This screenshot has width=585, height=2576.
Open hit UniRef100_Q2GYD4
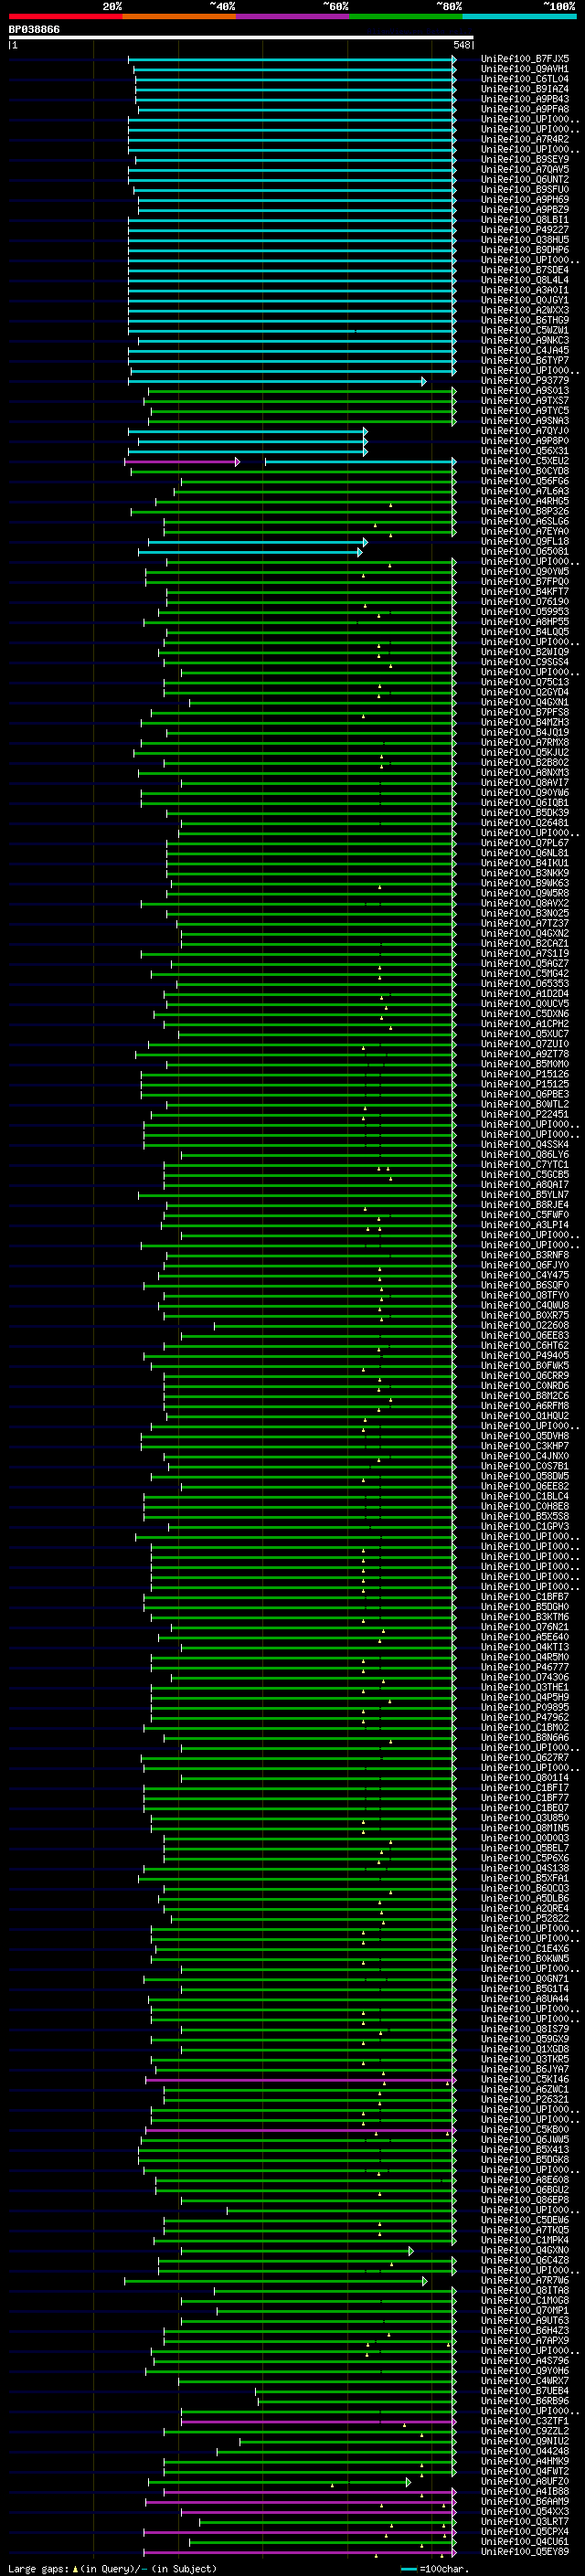525,693
